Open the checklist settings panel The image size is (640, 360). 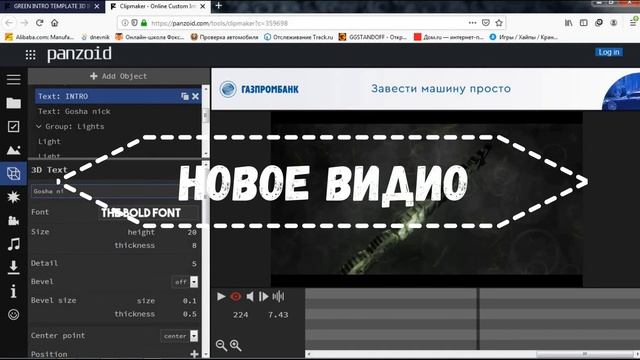coord(13,127)
